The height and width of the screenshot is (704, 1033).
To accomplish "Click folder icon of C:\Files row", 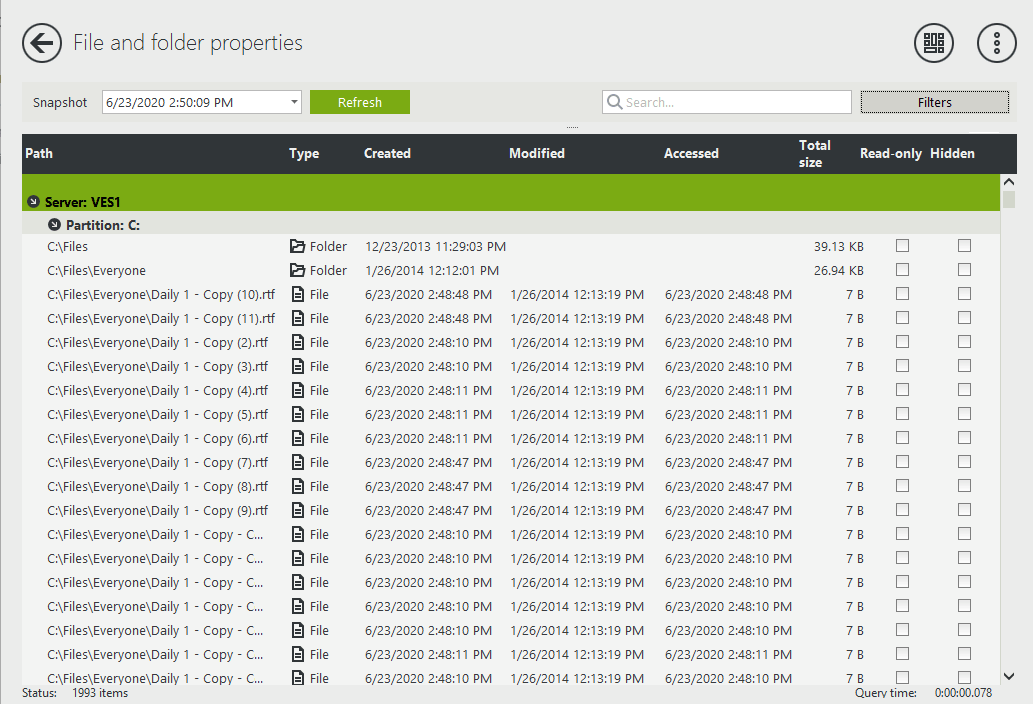I will click(297, 246).
